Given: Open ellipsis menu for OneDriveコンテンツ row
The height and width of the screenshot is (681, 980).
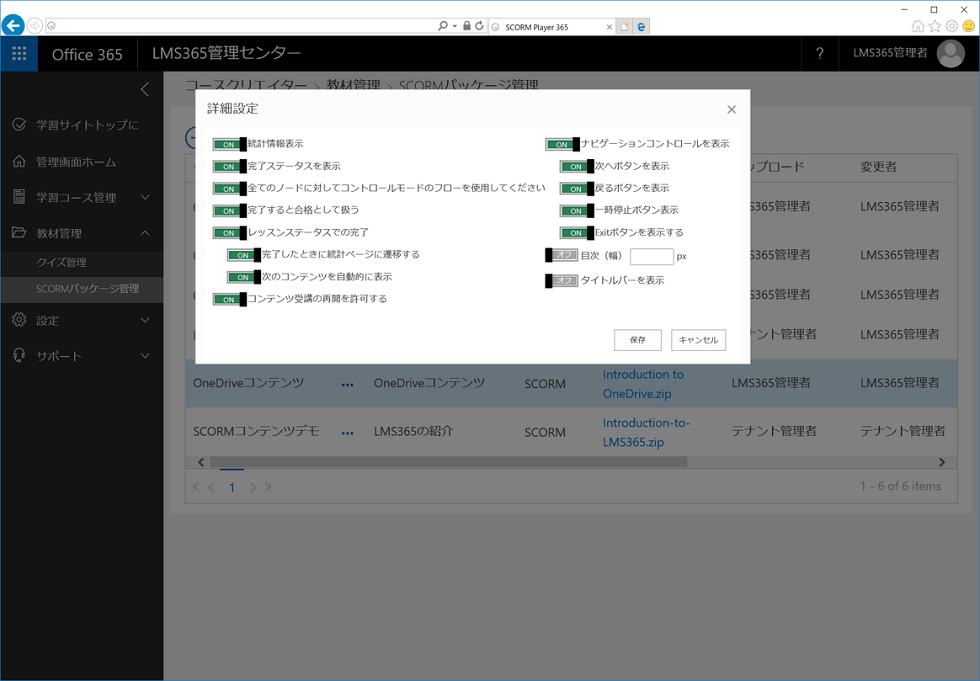Looking at the screenshot, I should (x=347, y=384).
